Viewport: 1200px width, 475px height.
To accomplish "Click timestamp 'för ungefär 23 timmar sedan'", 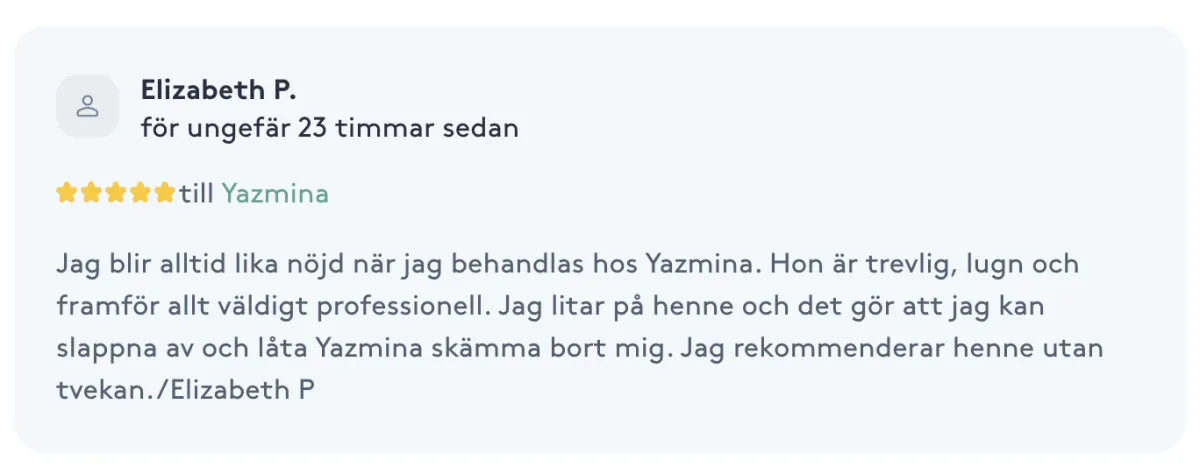I will click(330, 129).
